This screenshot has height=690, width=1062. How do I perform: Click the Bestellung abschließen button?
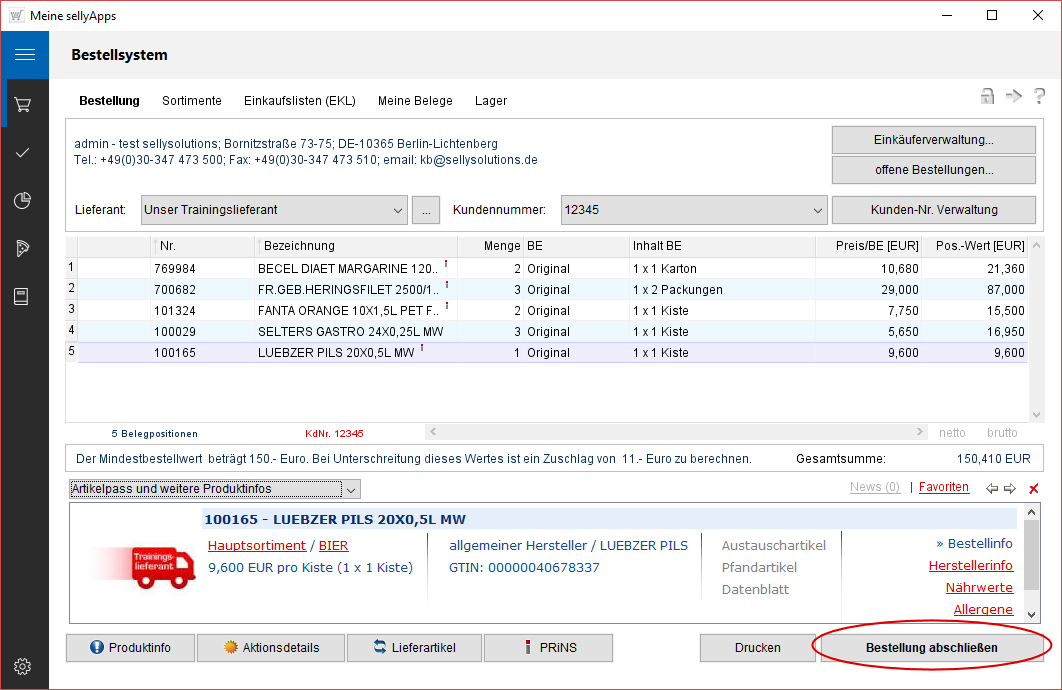click(x=931, y=647)
